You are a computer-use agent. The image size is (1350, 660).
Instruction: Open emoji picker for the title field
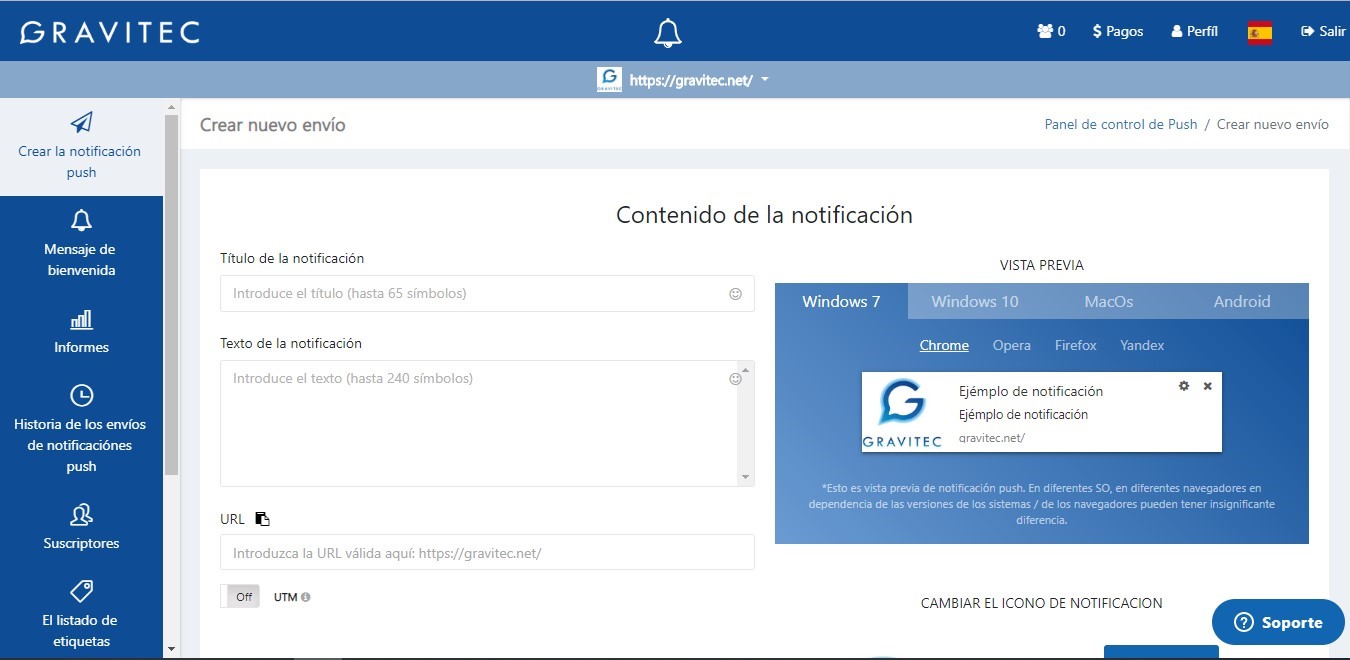(x=735, y=294)
